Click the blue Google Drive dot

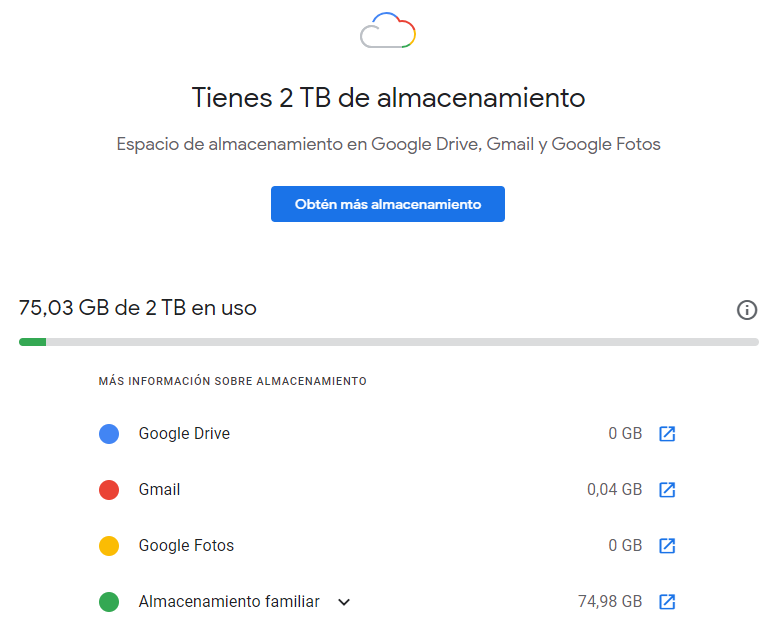[109, 434]
